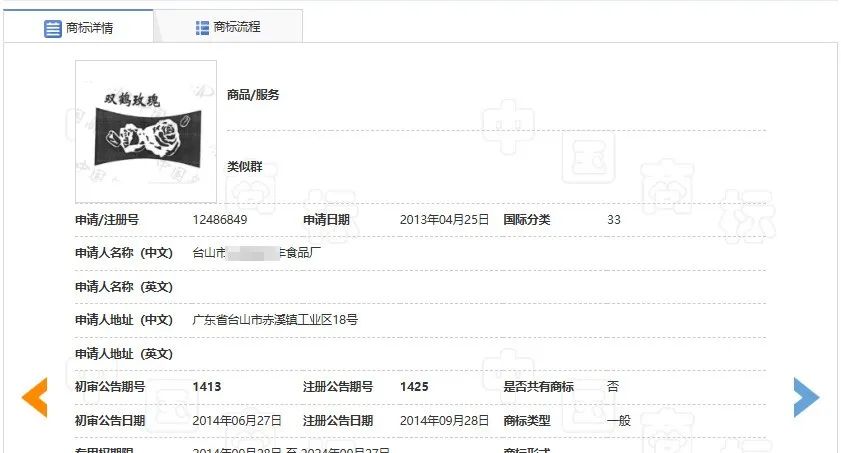Select preliminary announcement issue 1413
Viewport: 841px width, 453px height.
click(207, 387)
